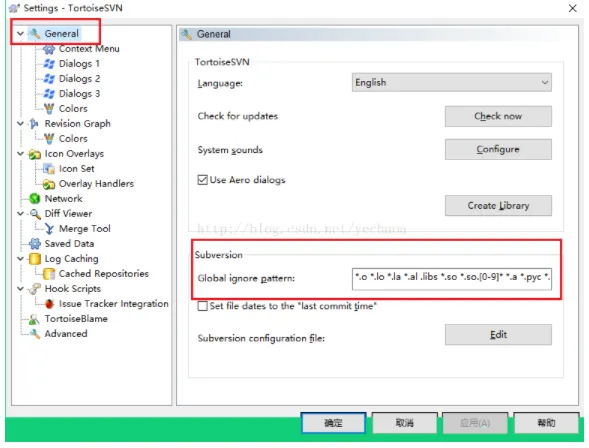The width and height of the screenshot is (589, 448).
Task: Click the Configure system sounds button
Action: click(x=498, y=149)
